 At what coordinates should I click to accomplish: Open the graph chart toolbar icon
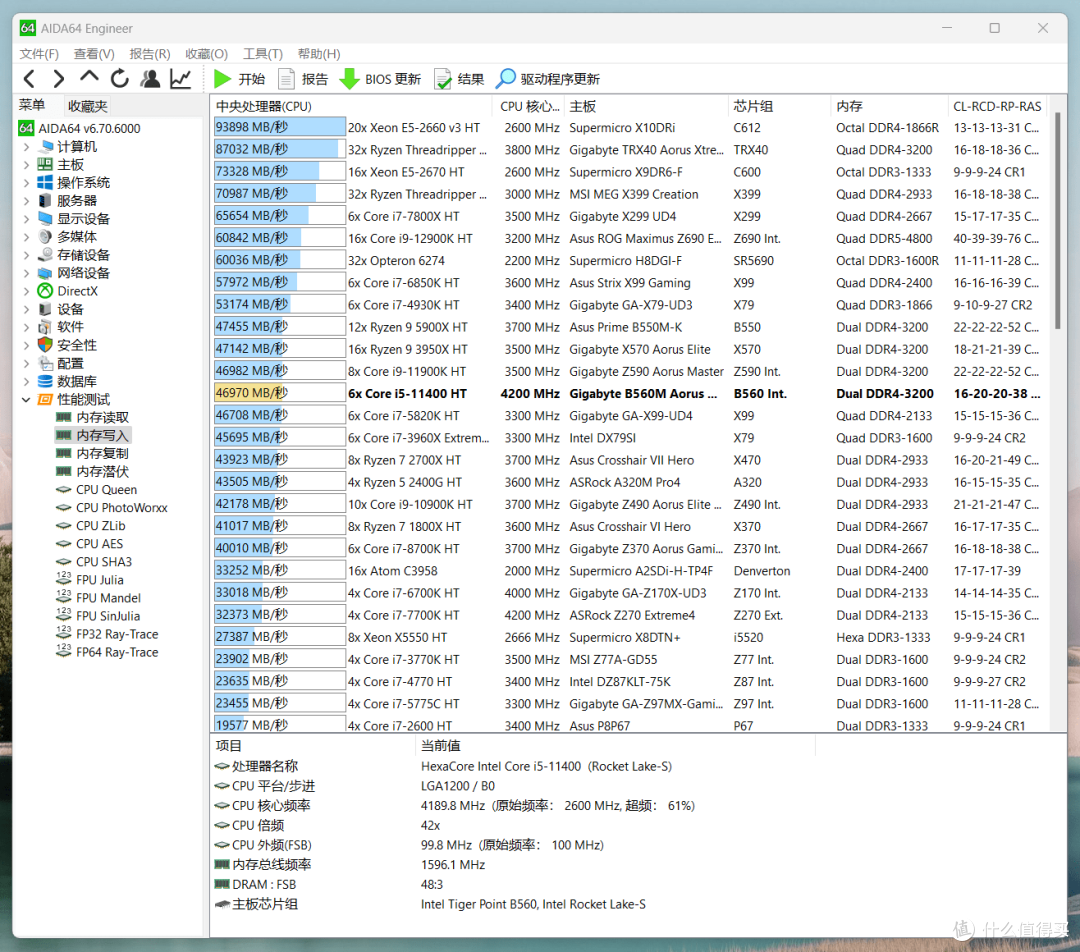coord(180,79)
